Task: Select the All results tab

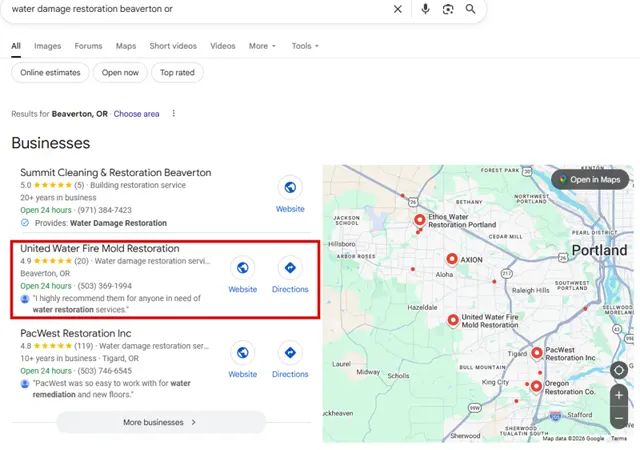Action: tap(16, 46)
